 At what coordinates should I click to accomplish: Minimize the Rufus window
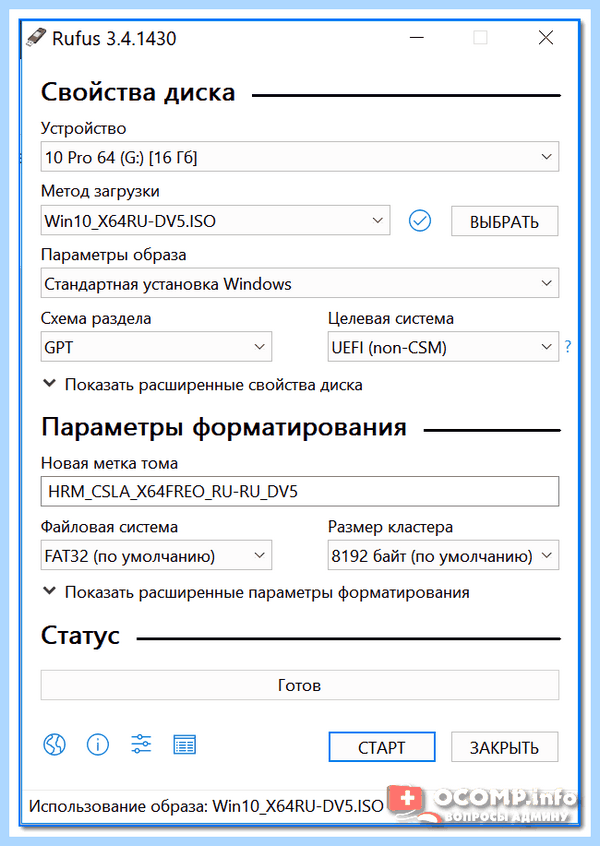[416, 38]
